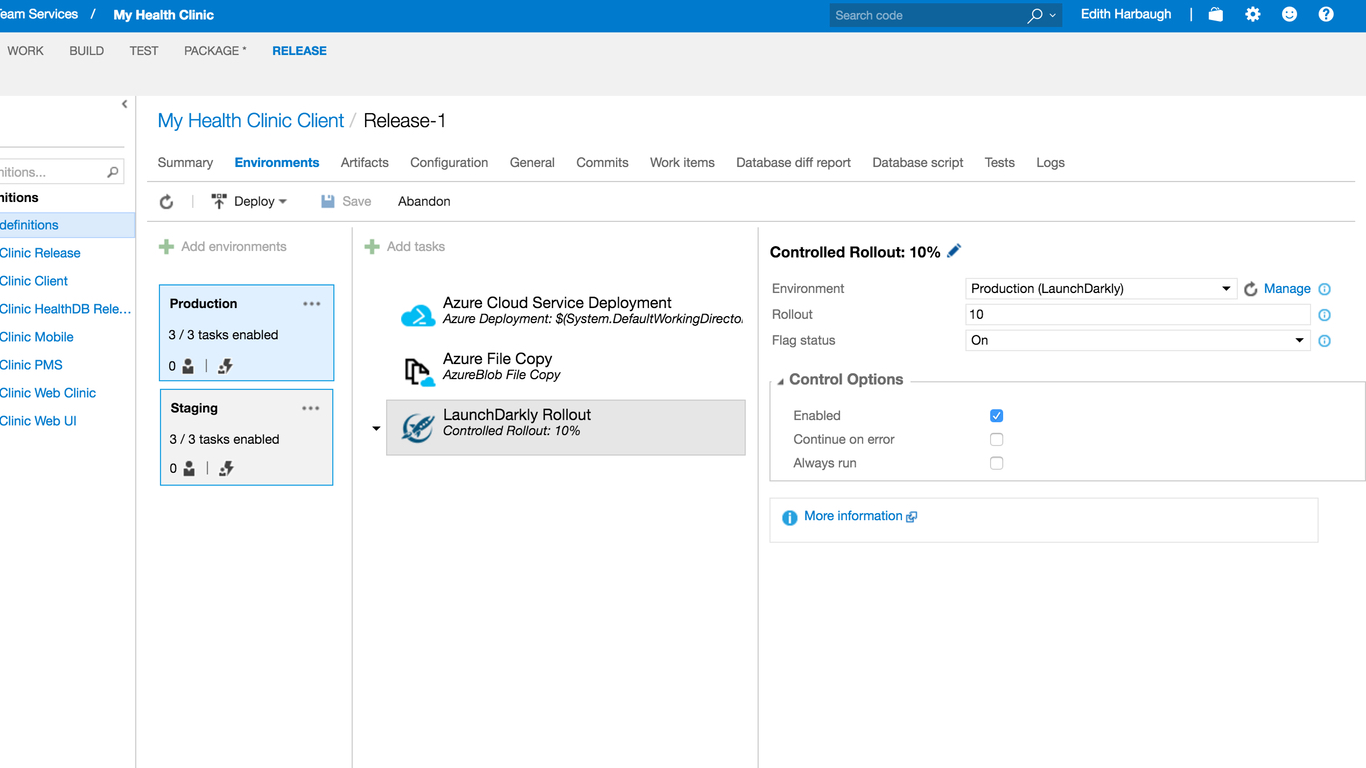This screenshot has height=768, width=1366.
Task: Click the Search code input box
Action: pyautogui.click(x=927, y=15)
